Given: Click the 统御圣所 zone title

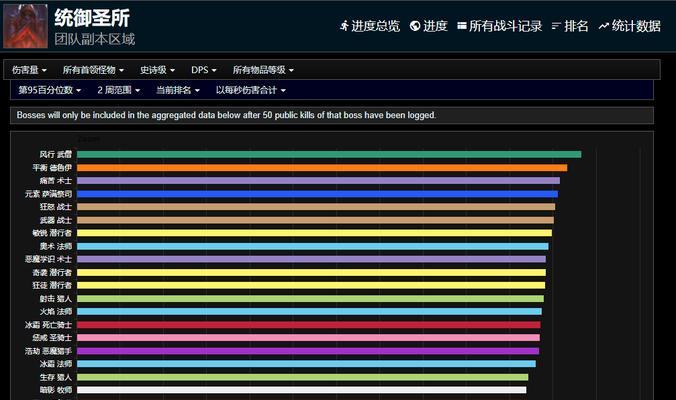Looking at the screenshot, I should click(x=92, y=18).
